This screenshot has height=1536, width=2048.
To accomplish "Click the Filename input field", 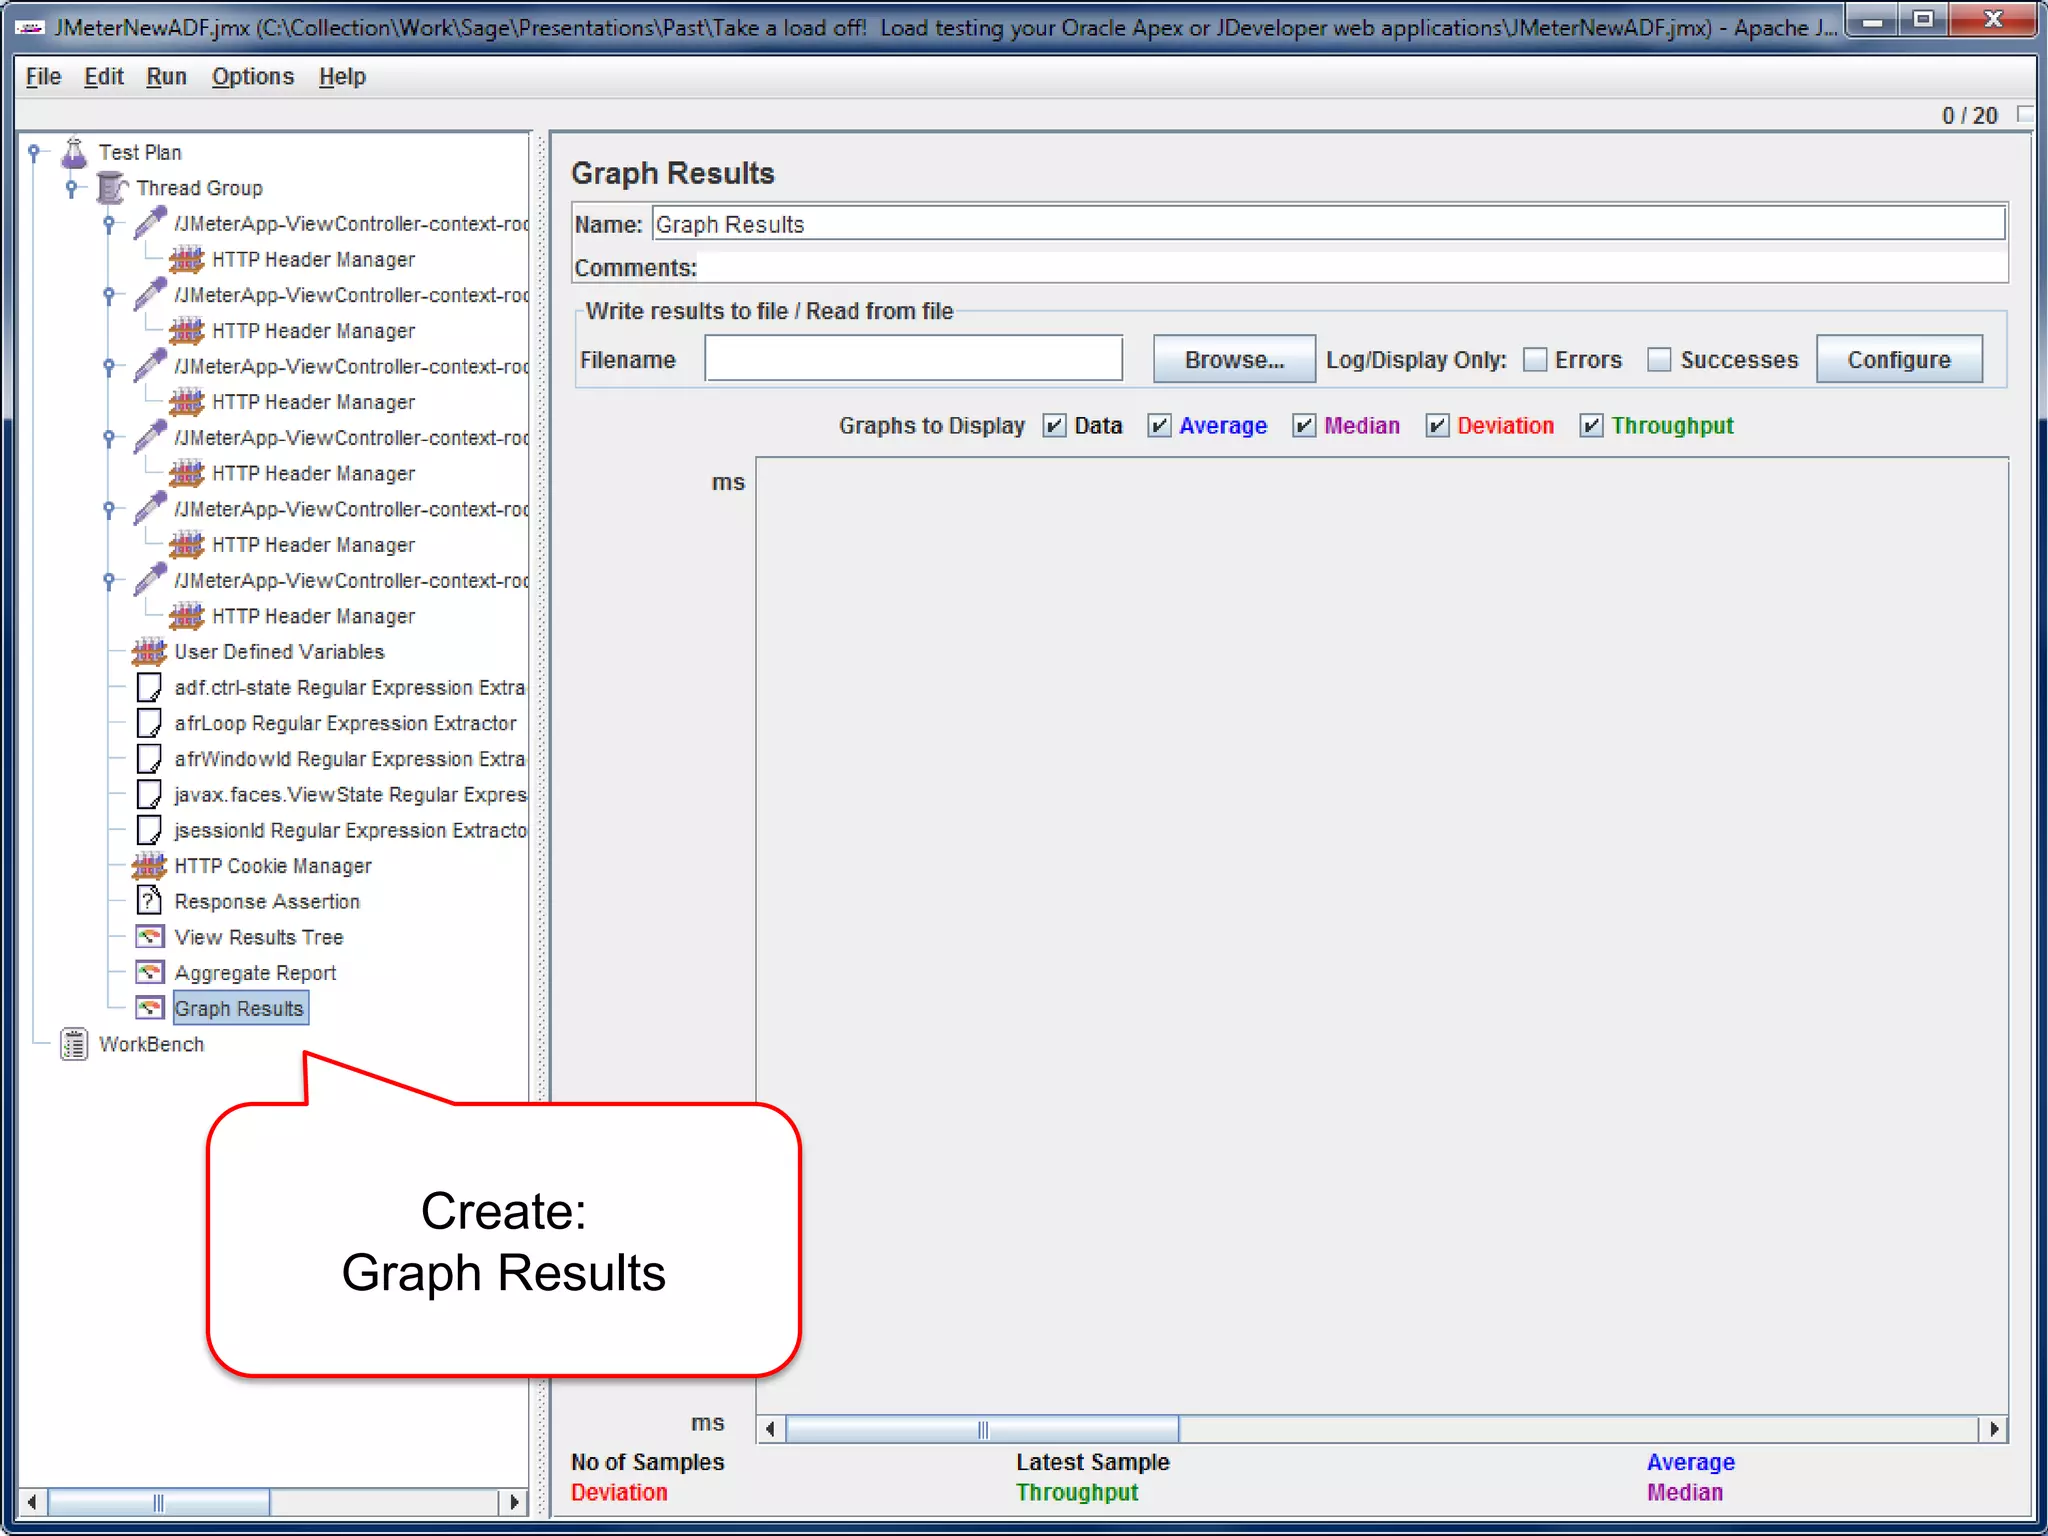I will tap(913, 358).
